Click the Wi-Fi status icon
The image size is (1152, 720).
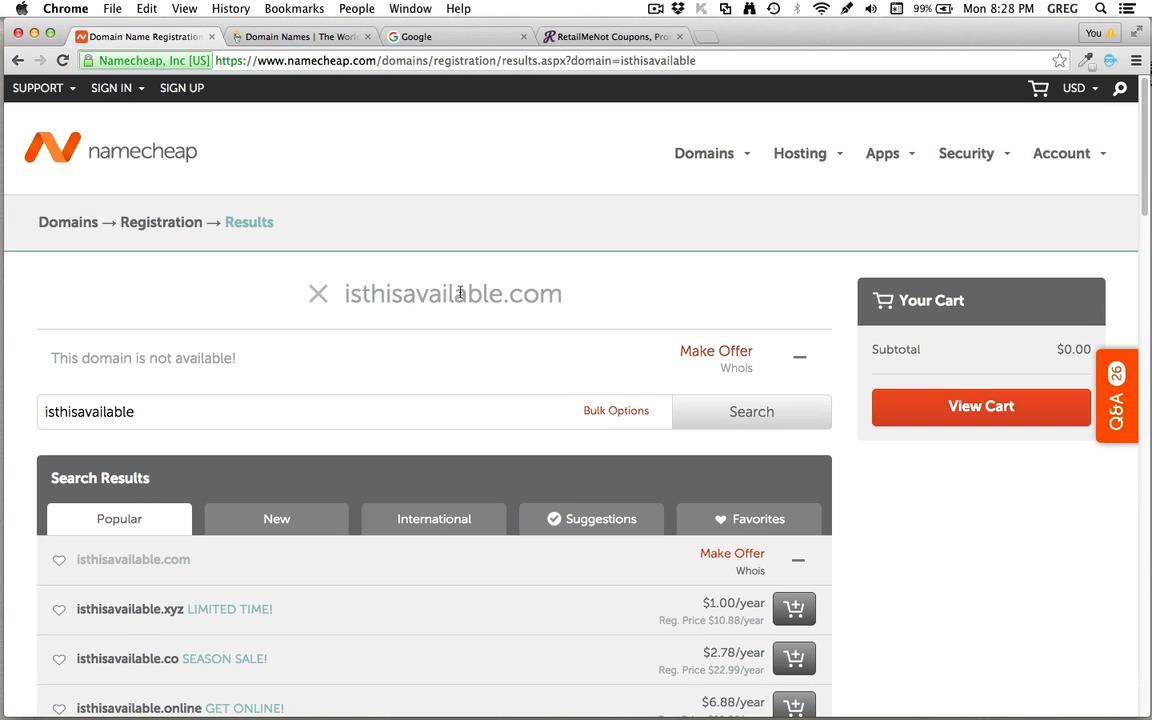tap(821, 9)
